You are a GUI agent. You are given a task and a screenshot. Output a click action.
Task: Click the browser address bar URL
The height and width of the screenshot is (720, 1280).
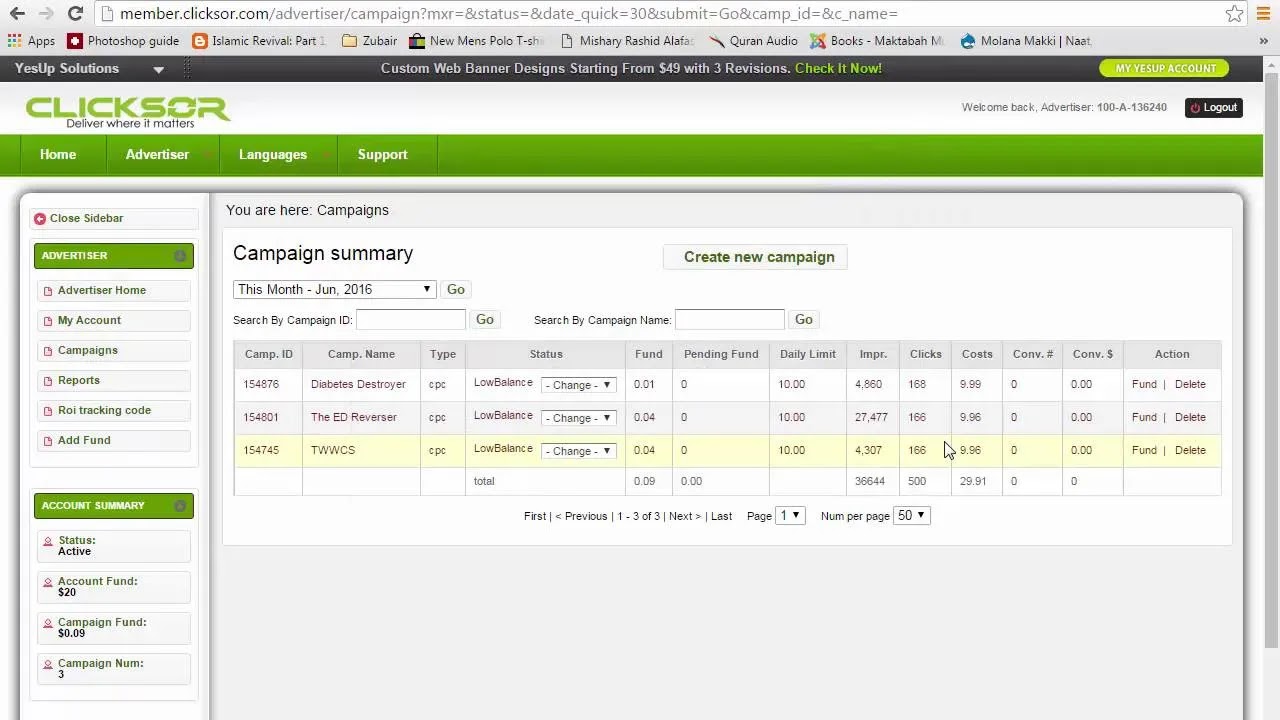point(509,13)
